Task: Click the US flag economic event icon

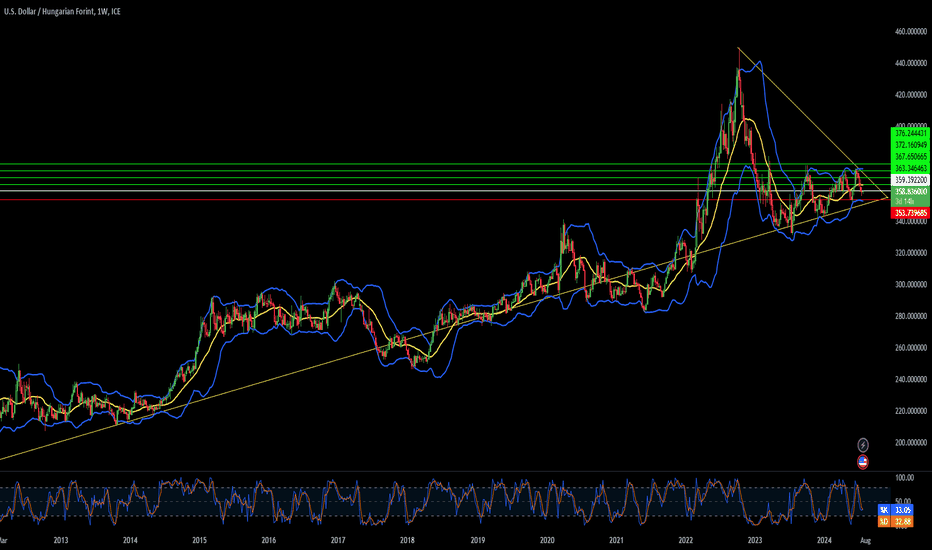Action: point(862,461)
